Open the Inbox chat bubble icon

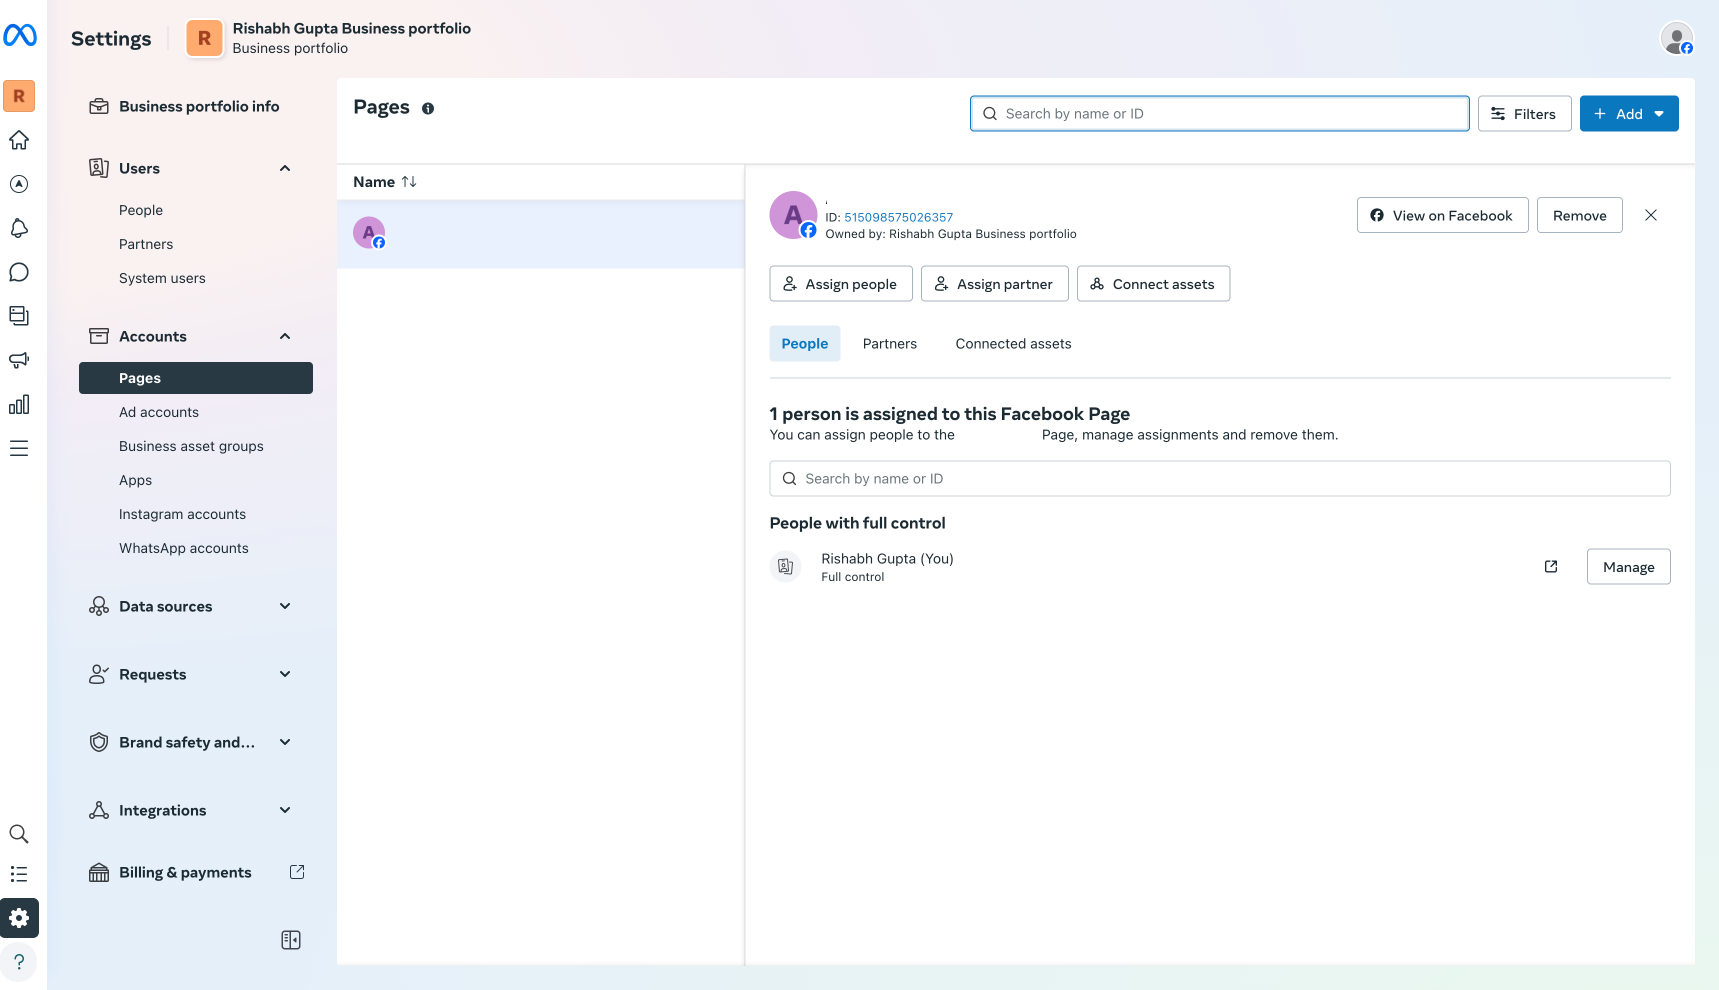19,272
